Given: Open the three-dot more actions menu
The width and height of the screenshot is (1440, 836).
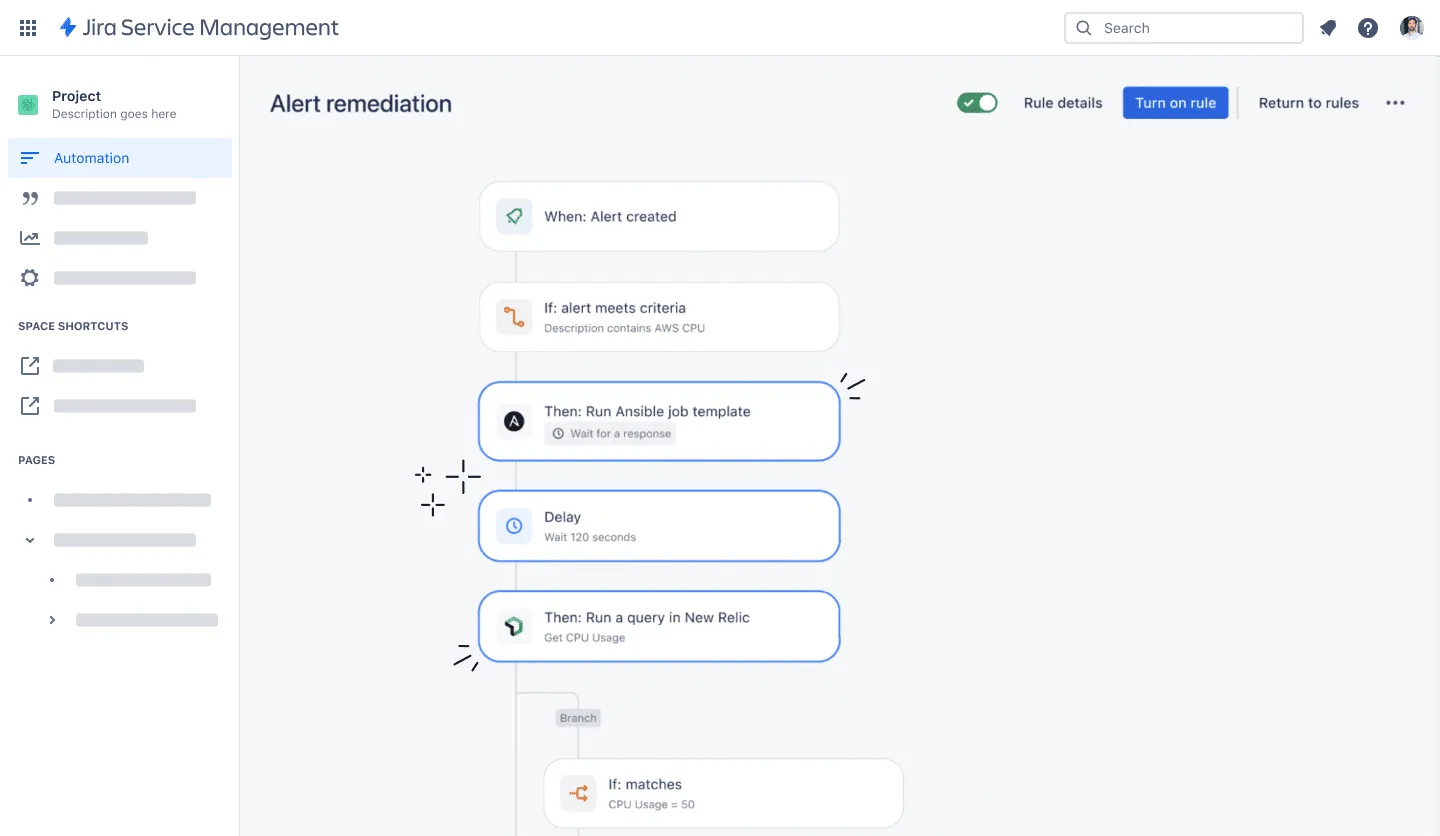Looking at the screenshot, I should [1395, 103].
